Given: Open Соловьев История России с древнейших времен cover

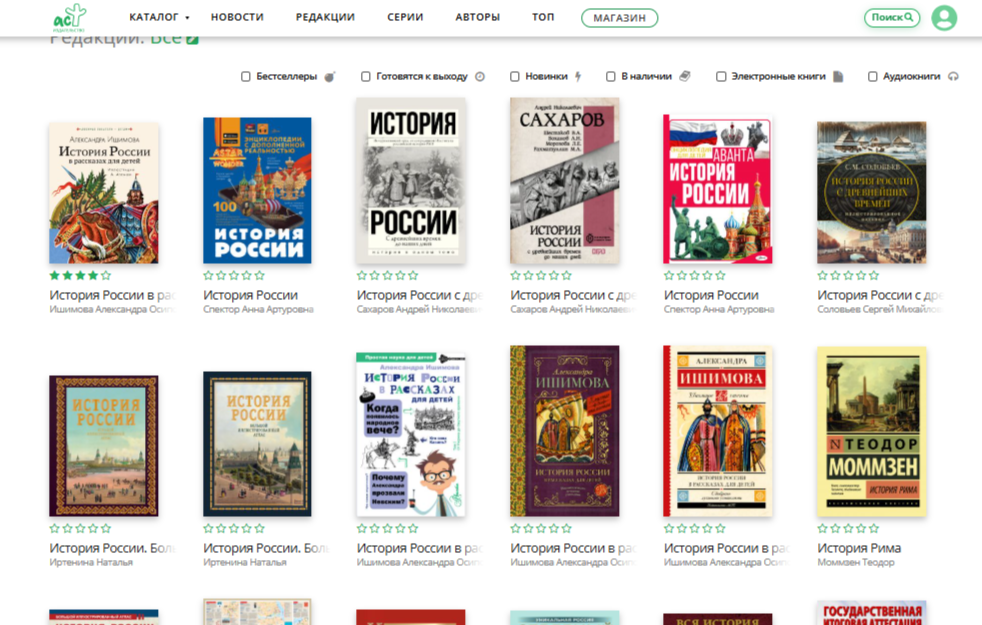Looking at the screenshot, I should click(x=871, y=192).
